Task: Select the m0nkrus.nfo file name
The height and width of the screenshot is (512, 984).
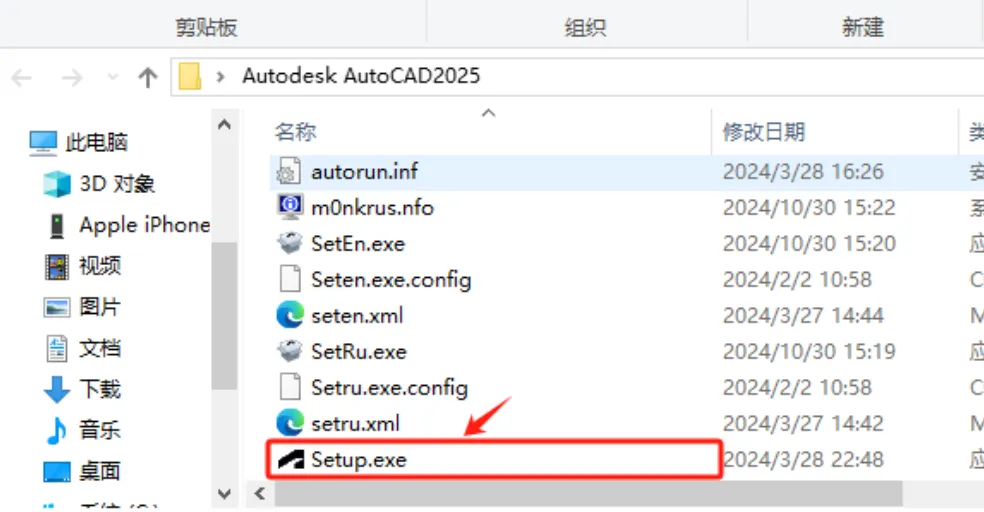Action: click(x=372, y=207)
